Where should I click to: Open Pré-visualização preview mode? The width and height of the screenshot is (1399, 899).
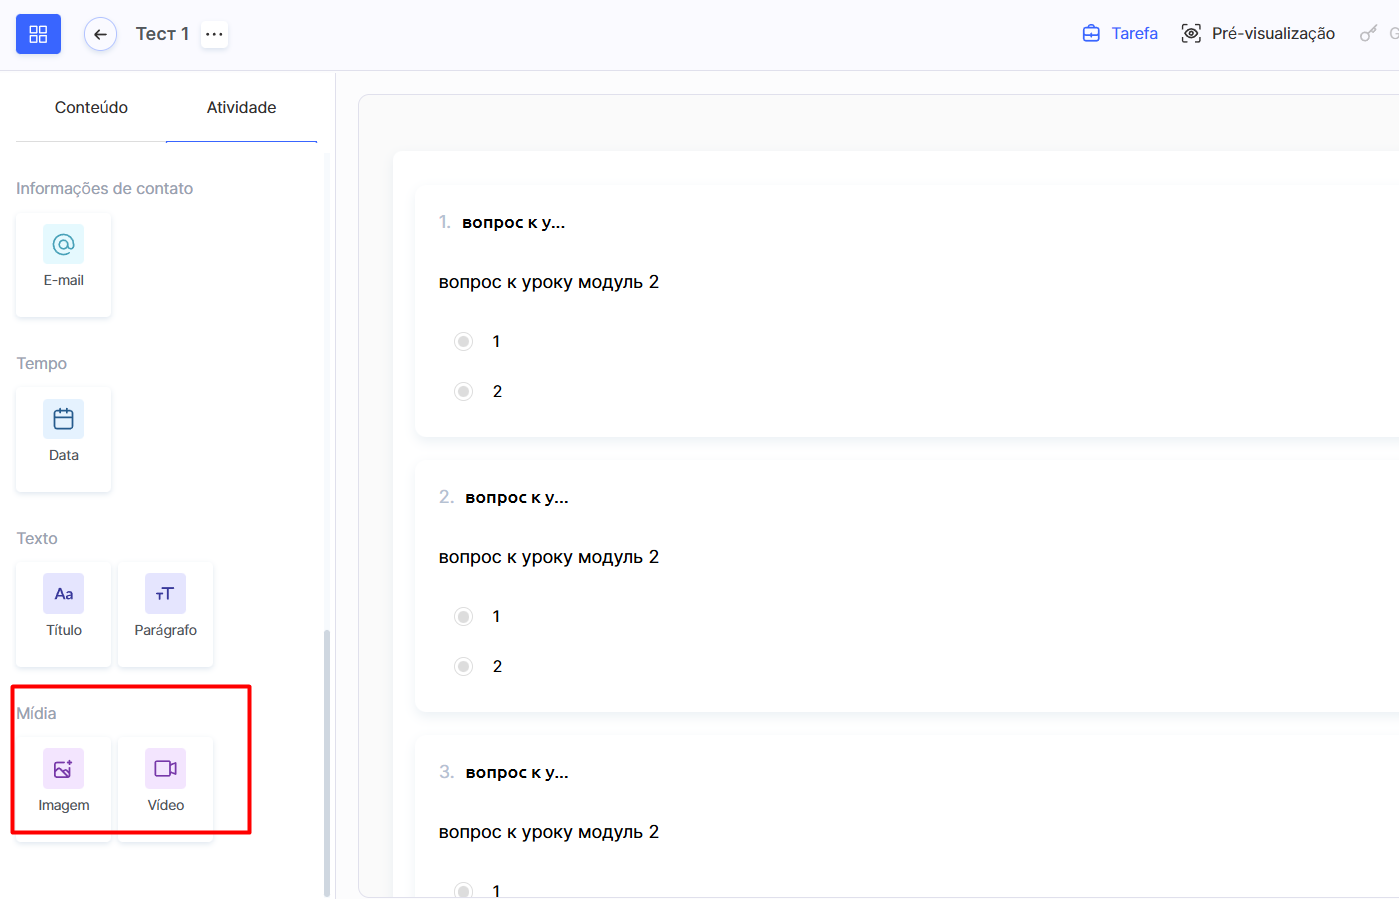[x=1258, y=34]
